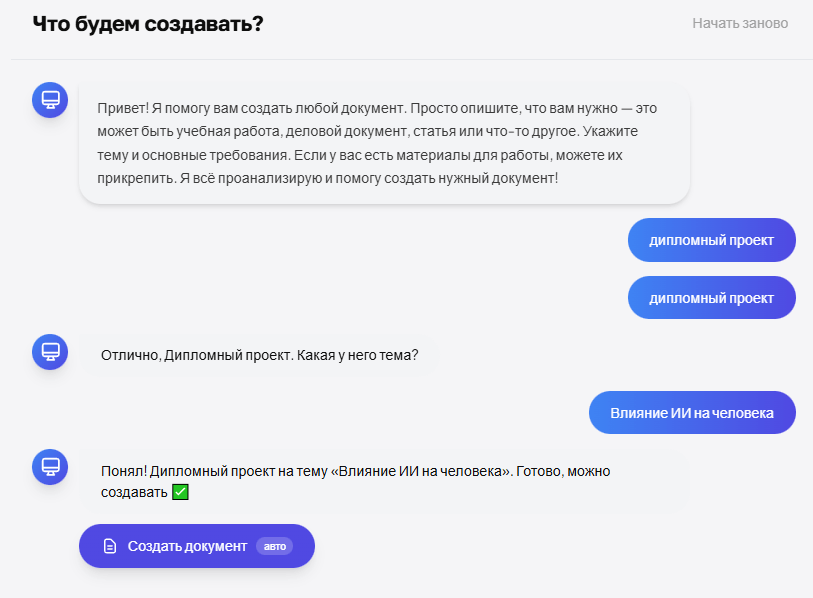Click the "Влияние ИИ на человека" user bubble
The image size is (813, 598).
click(x=692, y=413)
